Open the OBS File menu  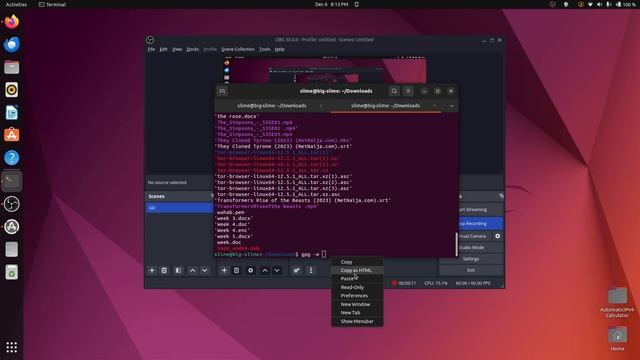(x=151, y=49)
